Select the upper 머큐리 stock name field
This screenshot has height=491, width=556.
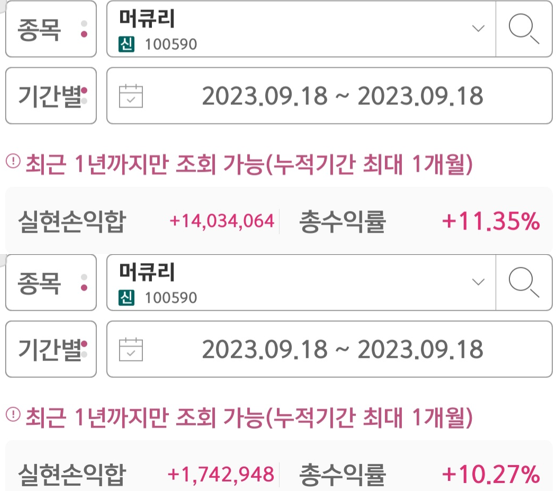(301, 29)
